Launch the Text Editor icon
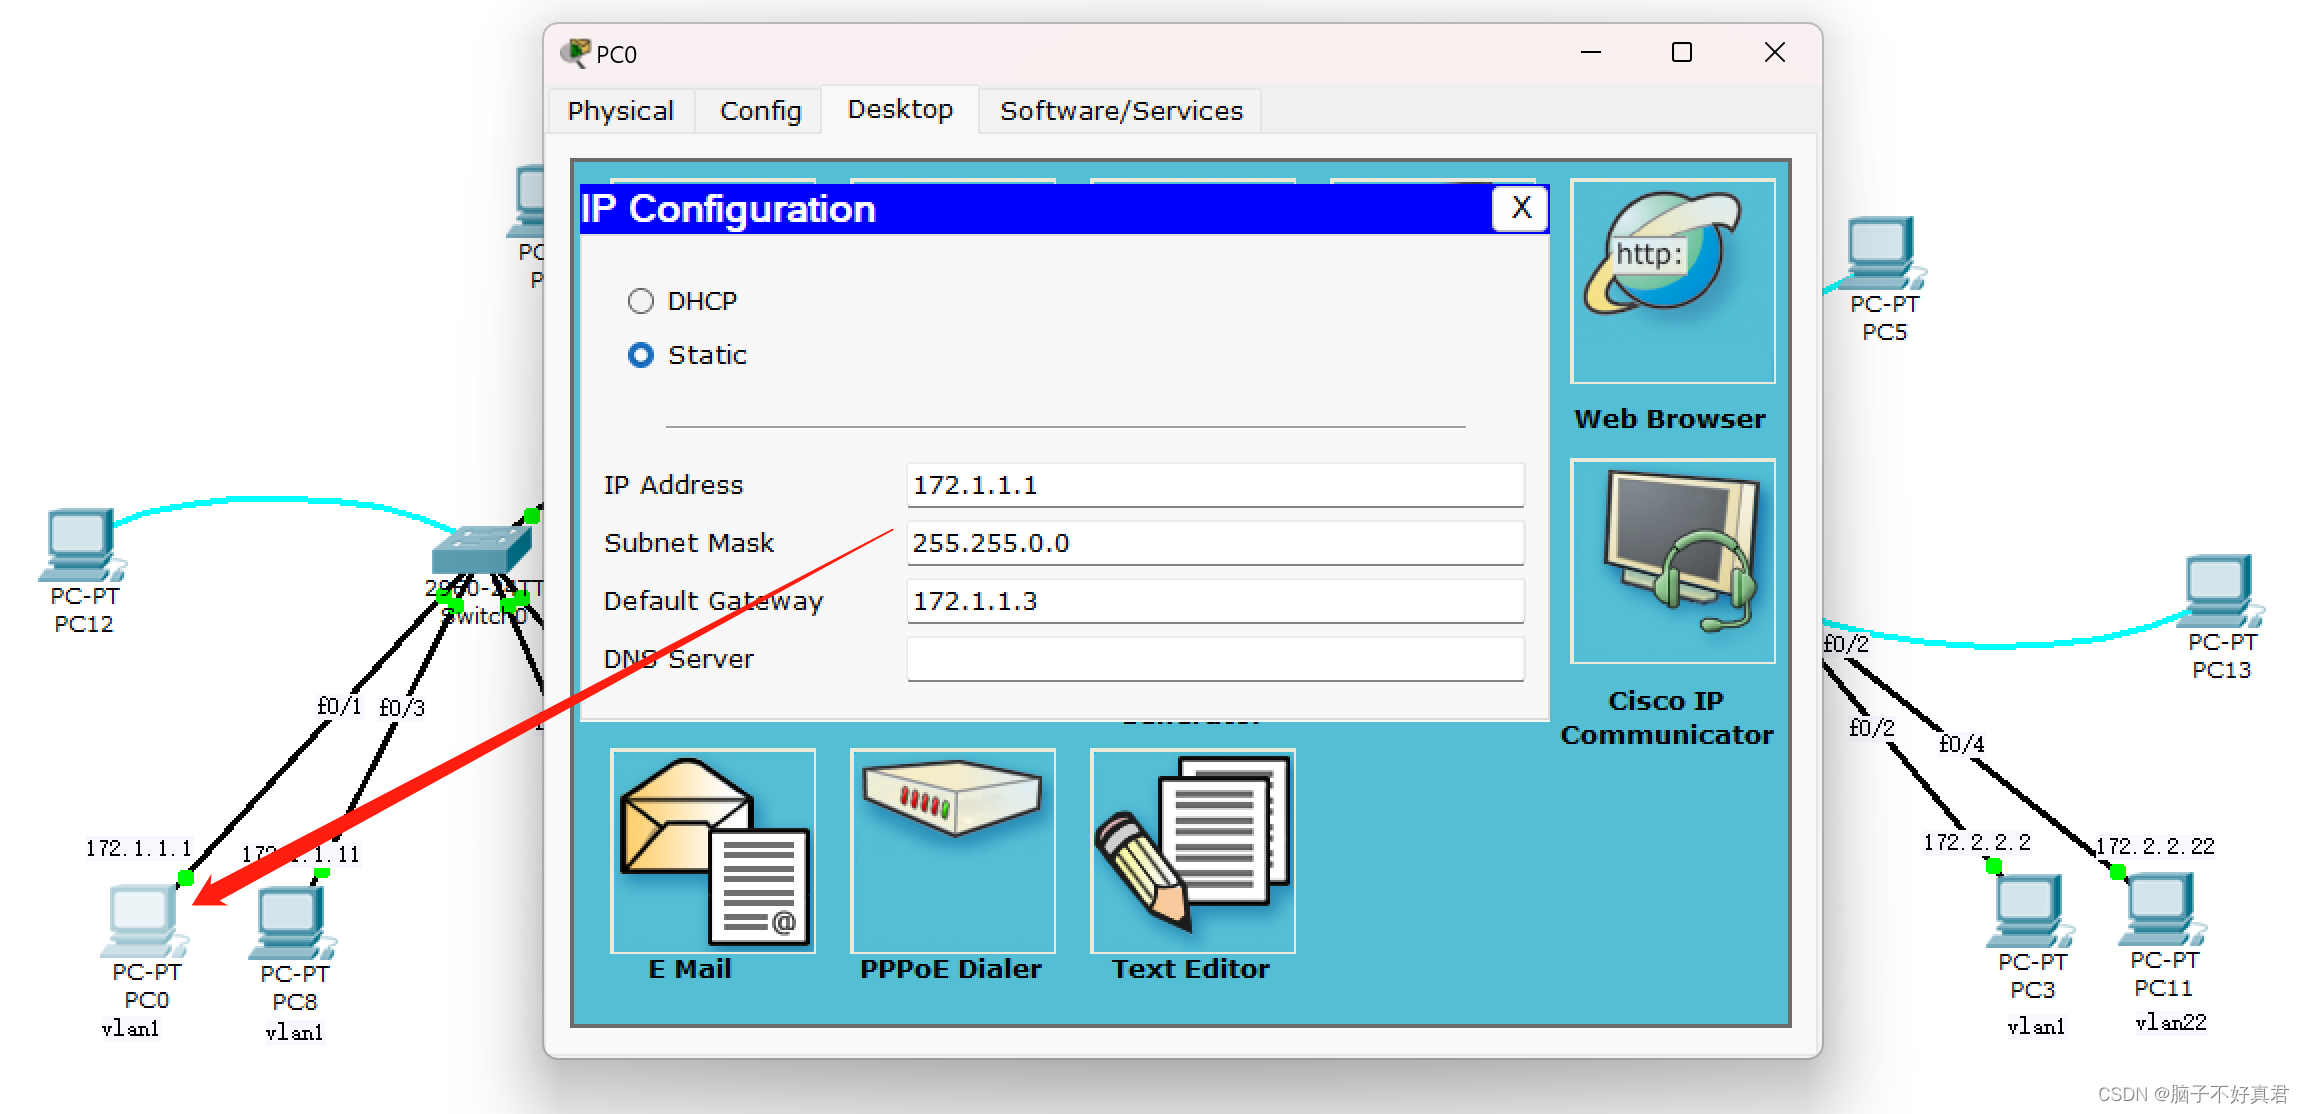The height and width of the screenshot is (1114, 2305). click(x=1192, y=851)
